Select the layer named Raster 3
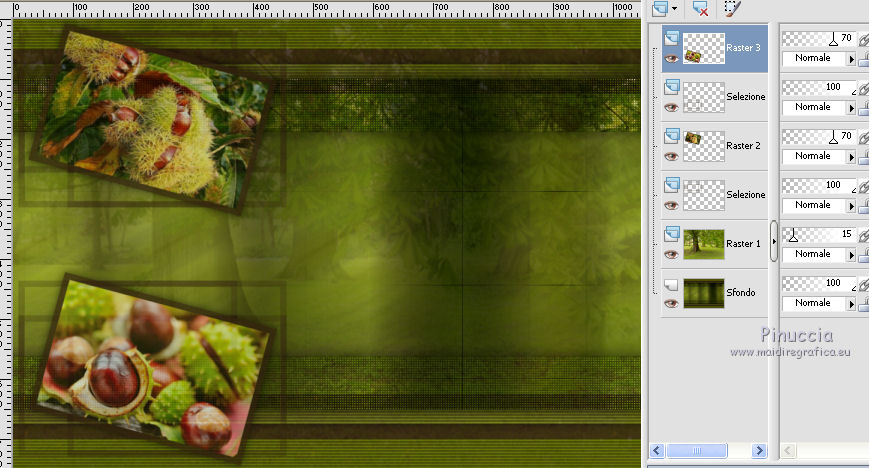 [x=743, y=48]
